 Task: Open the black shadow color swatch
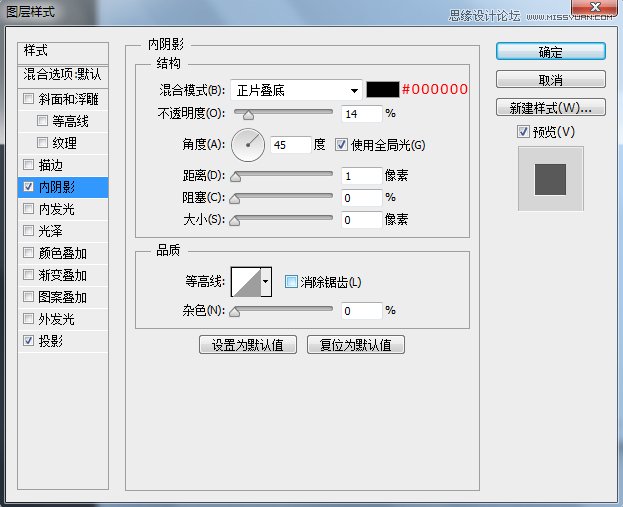[x=382, y=90]
